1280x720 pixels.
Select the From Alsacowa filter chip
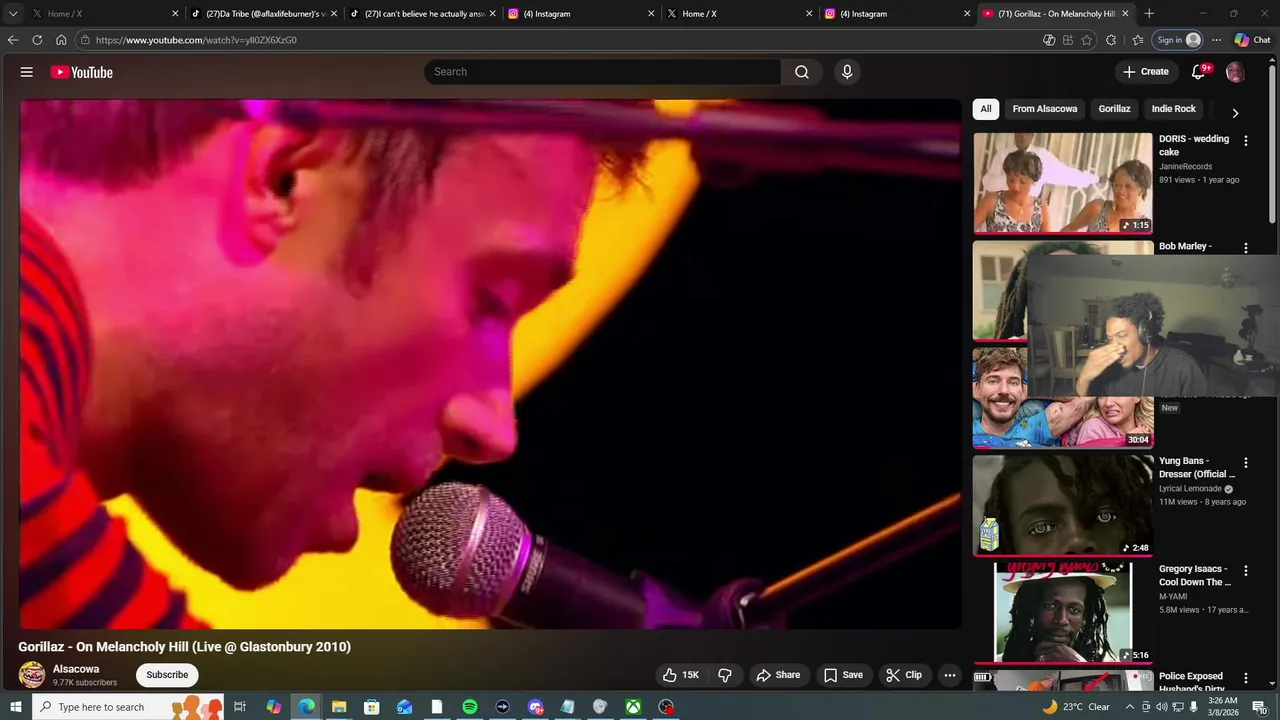coord(1045,109)
